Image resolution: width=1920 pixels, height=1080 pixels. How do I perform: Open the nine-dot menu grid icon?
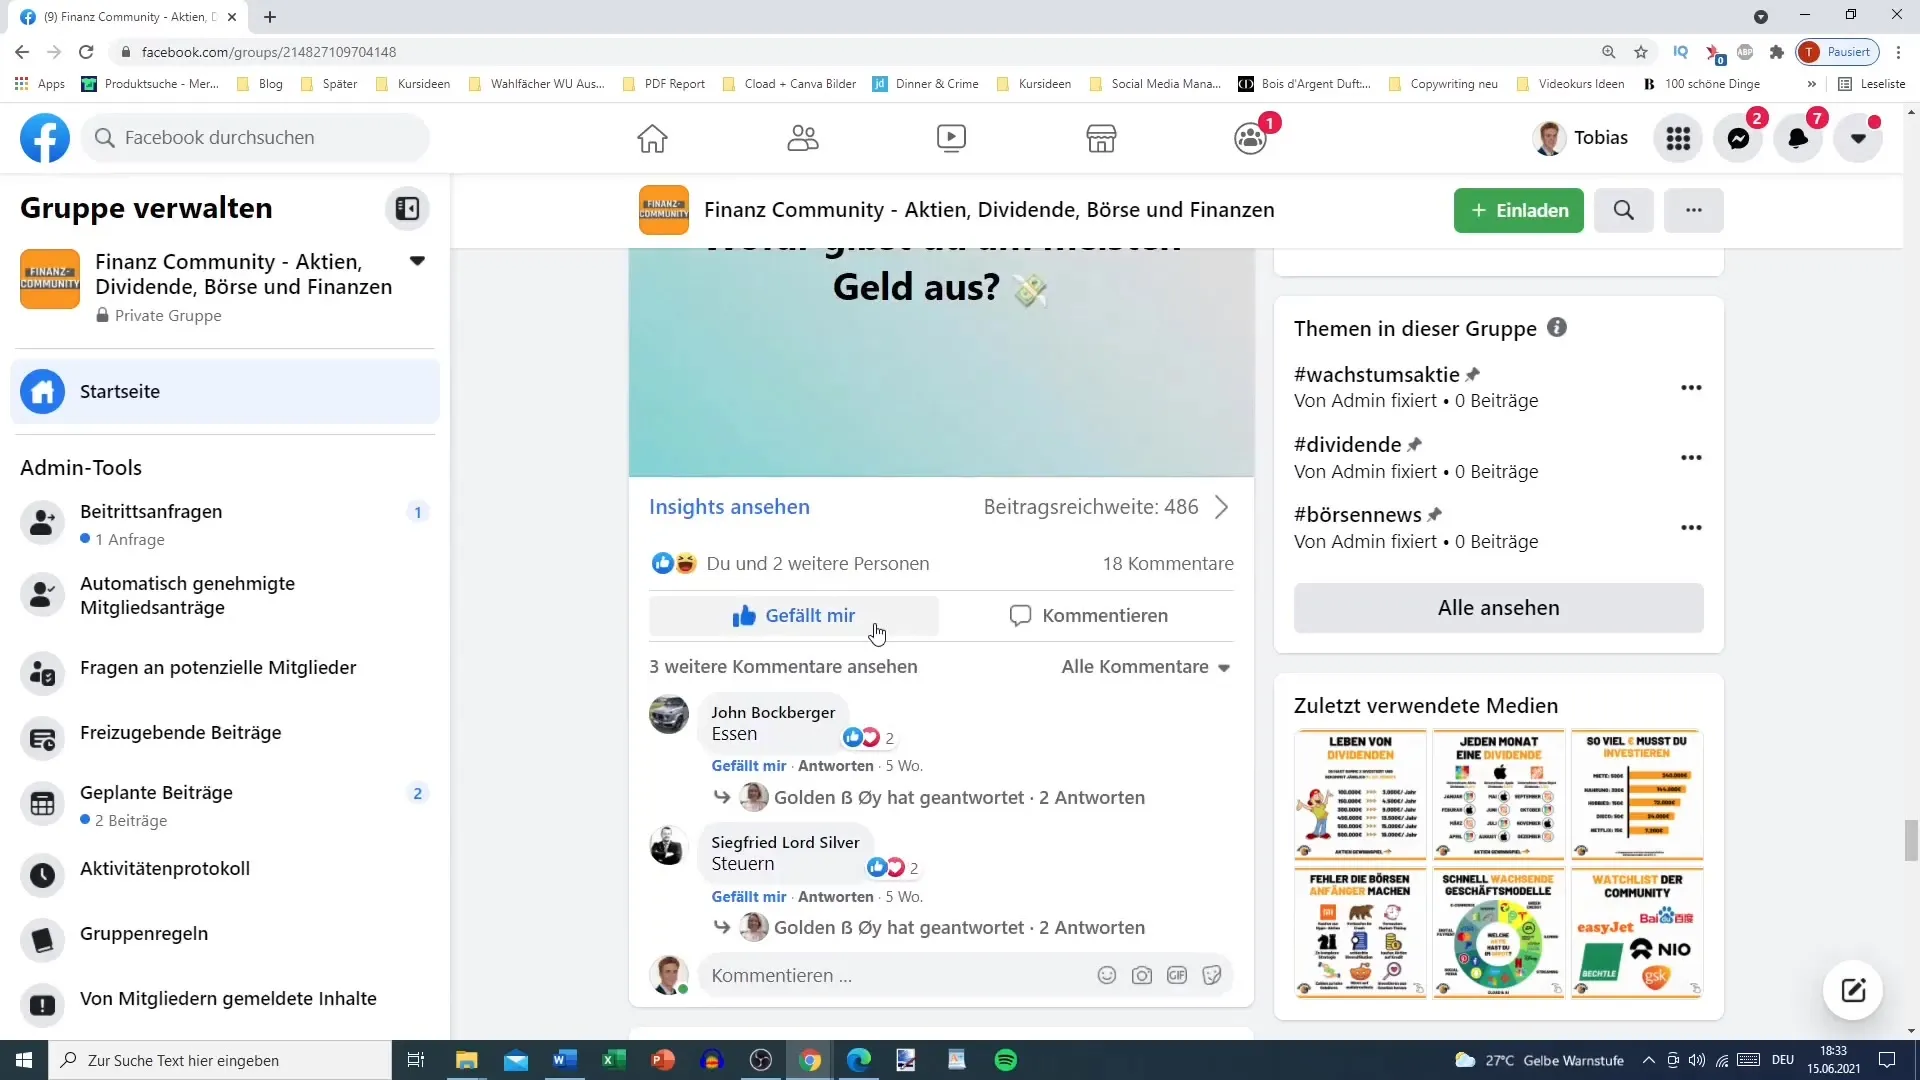[1678, 138]
